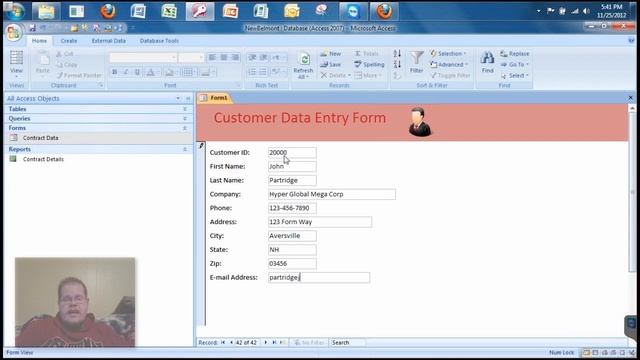
Task: Collapse navigation pane with shutter button
Action: tap(188, 98)
